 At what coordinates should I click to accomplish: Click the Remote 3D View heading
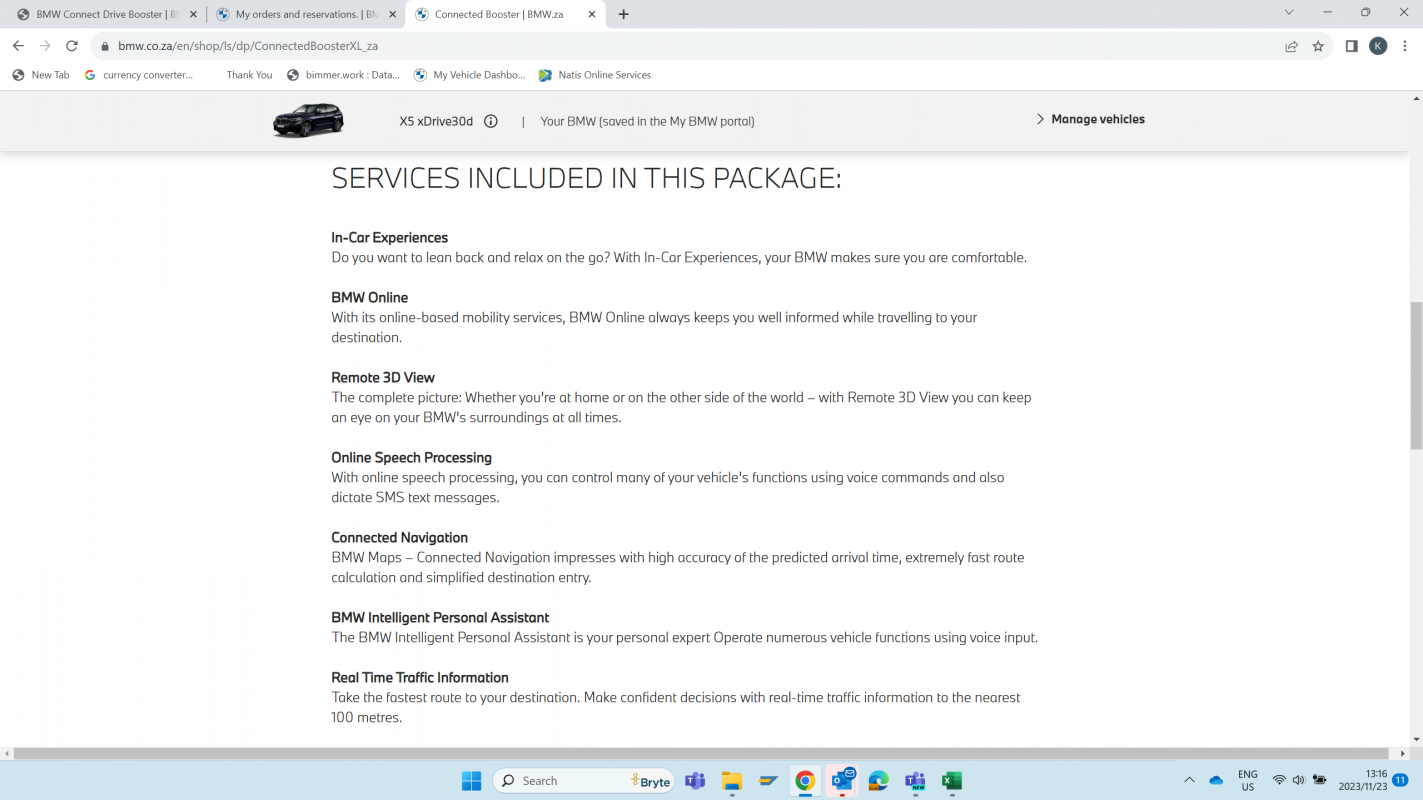[x=383, y=378]
